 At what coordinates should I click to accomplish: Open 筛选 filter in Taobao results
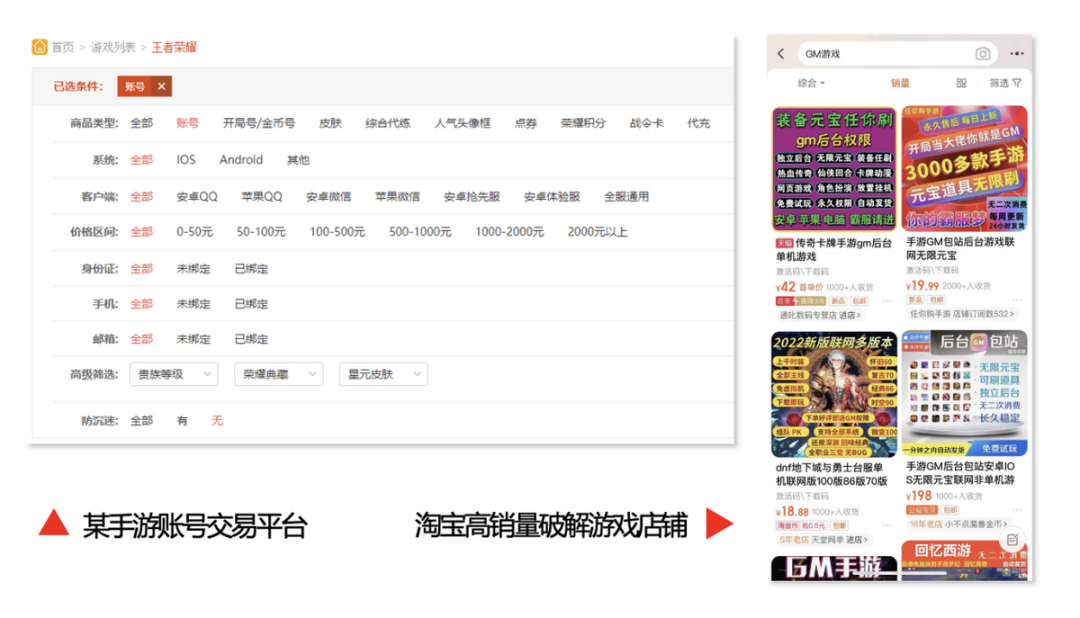point(1006,83)
